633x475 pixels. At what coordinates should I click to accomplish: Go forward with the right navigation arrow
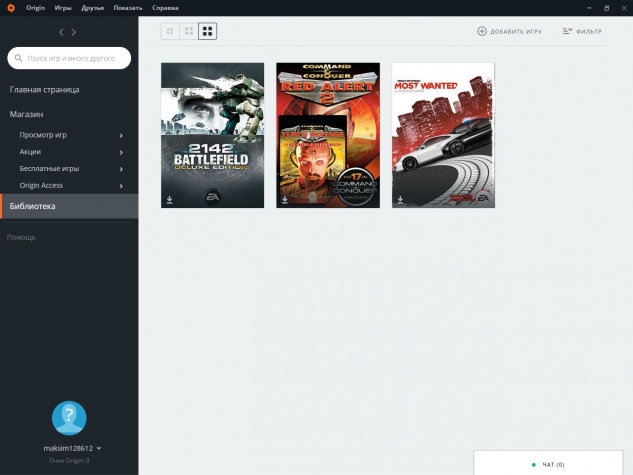point(73,32)
